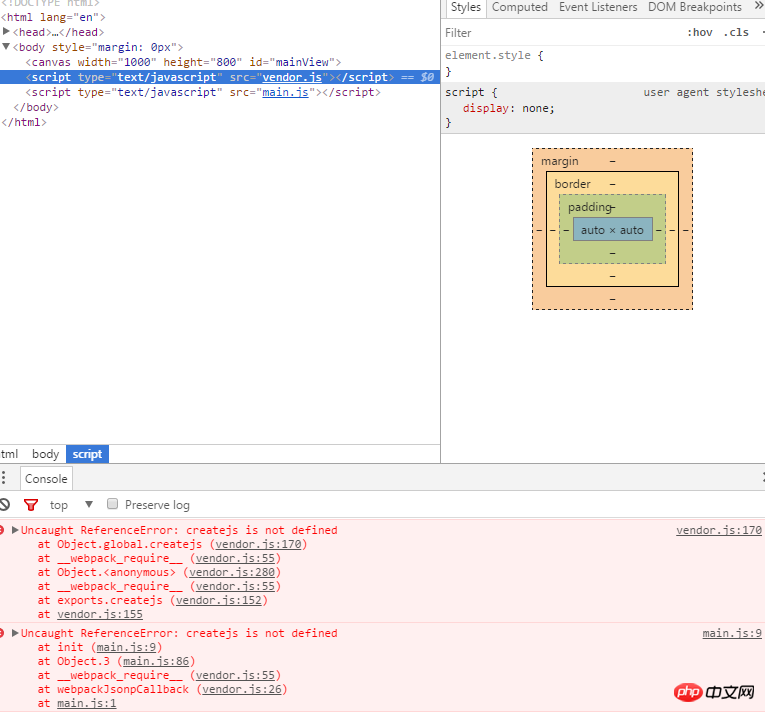Screen dimensions: 765x712
Task: Click the border region label in box model
Action: pyautogui.click(x=572, y=183)
